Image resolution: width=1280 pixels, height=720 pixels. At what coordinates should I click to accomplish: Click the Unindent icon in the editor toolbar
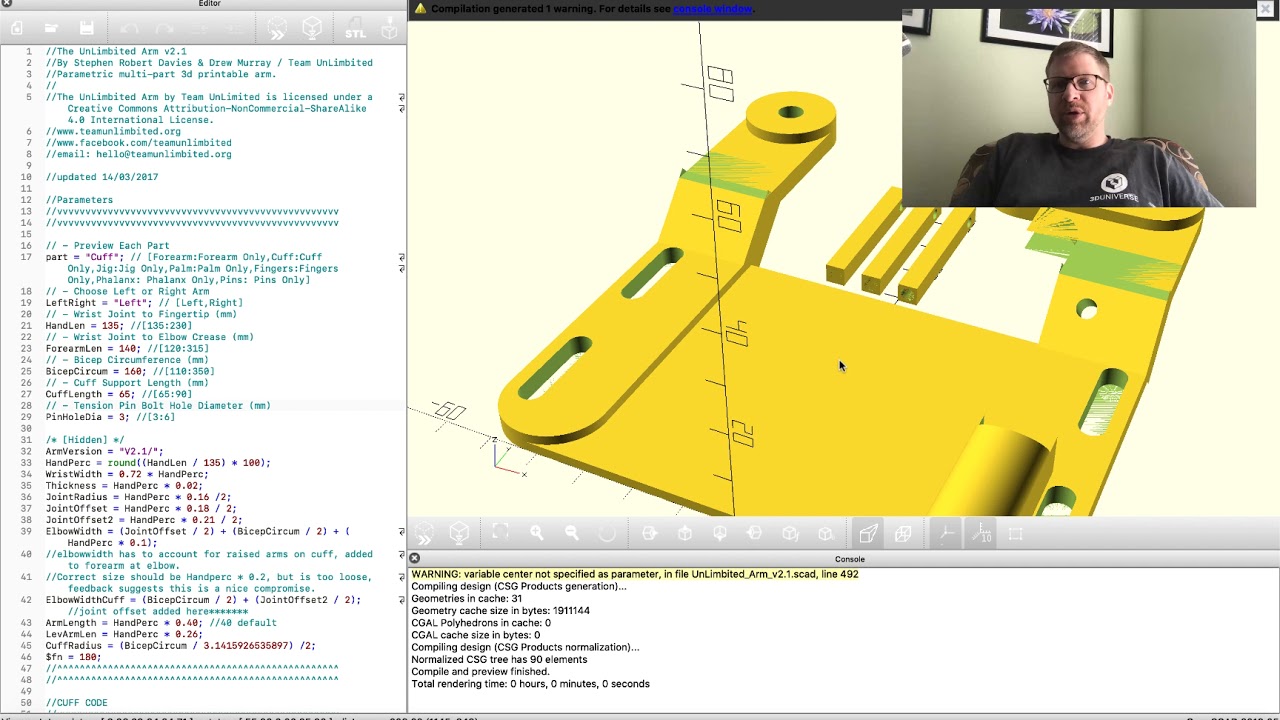(x=201, y=29)
